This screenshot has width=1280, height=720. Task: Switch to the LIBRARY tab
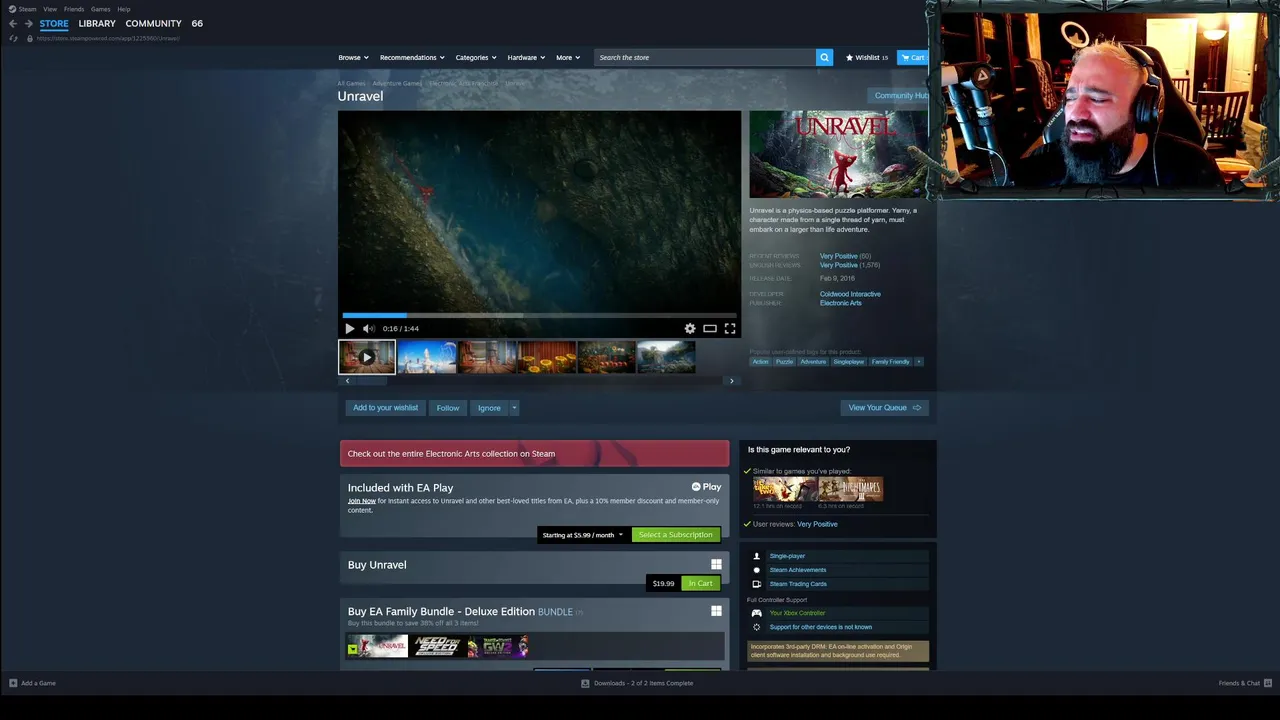[97, 23]
